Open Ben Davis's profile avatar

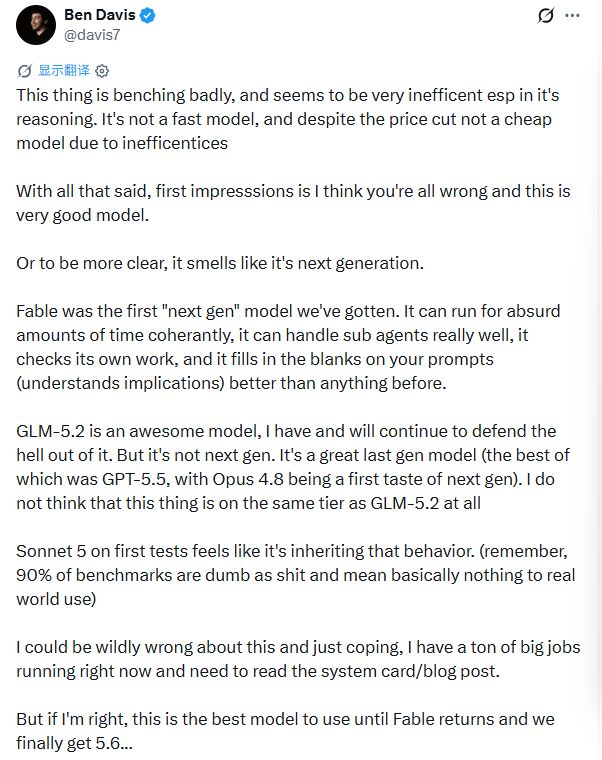click(36, 25)
